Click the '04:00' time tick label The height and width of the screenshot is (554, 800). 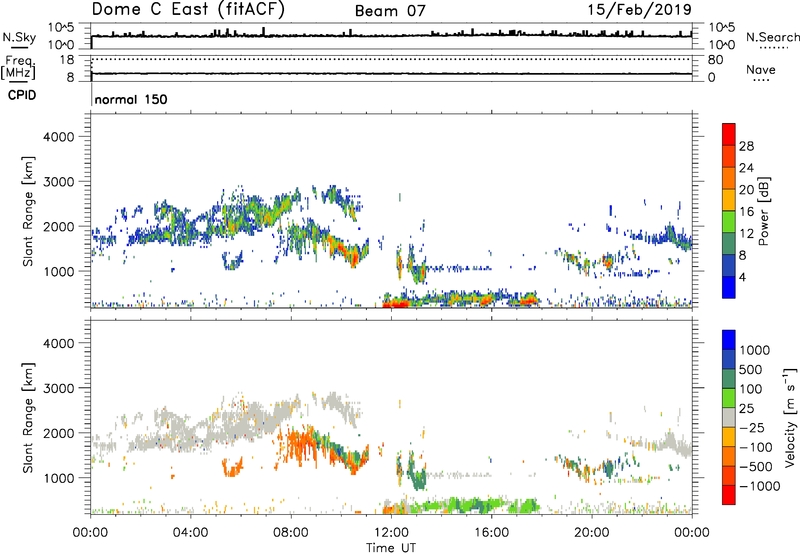point(190,533)
